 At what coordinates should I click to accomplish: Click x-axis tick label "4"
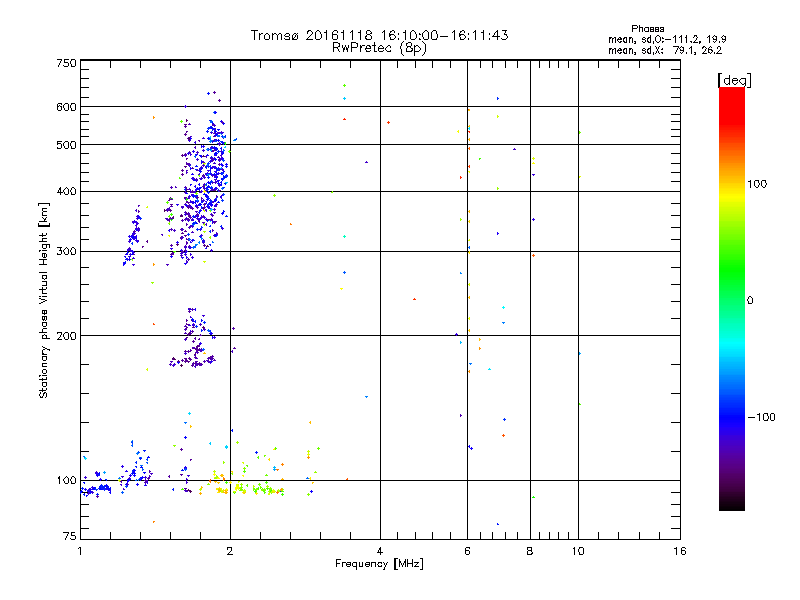click(x=380, y=551)
